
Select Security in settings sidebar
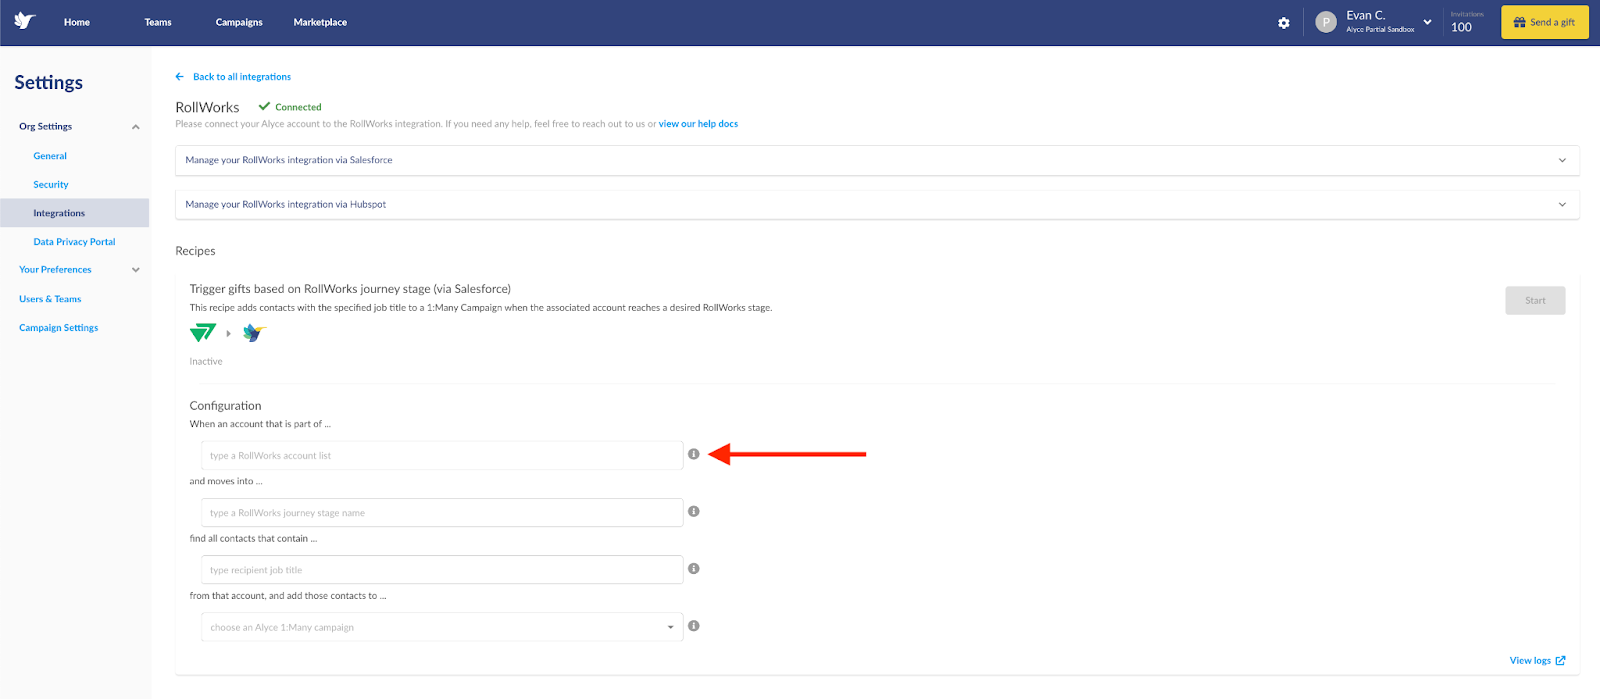51,185
